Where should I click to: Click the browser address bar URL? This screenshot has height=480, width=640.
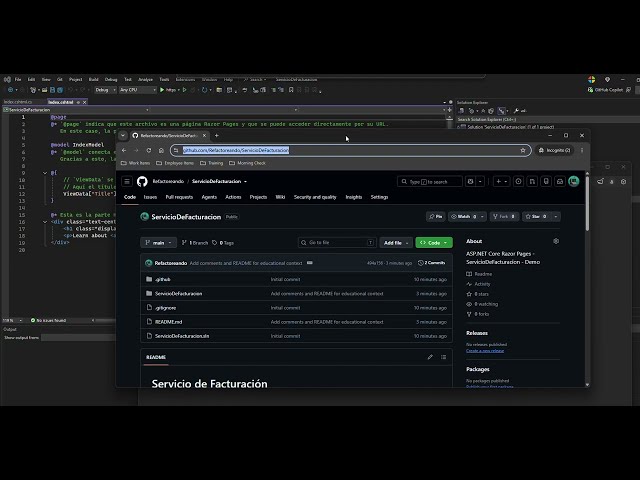[236, 150]
